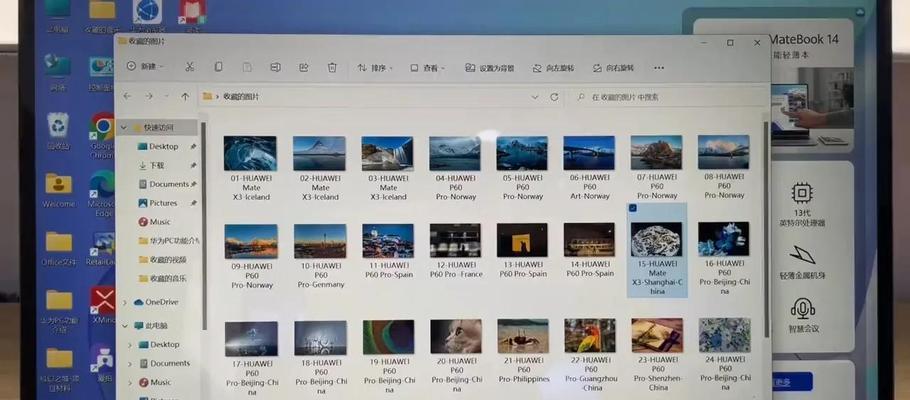Click the Rename icon in toolbar
Image resolution: width=910 pixels, height=400 pixels.
click(276, 67)
